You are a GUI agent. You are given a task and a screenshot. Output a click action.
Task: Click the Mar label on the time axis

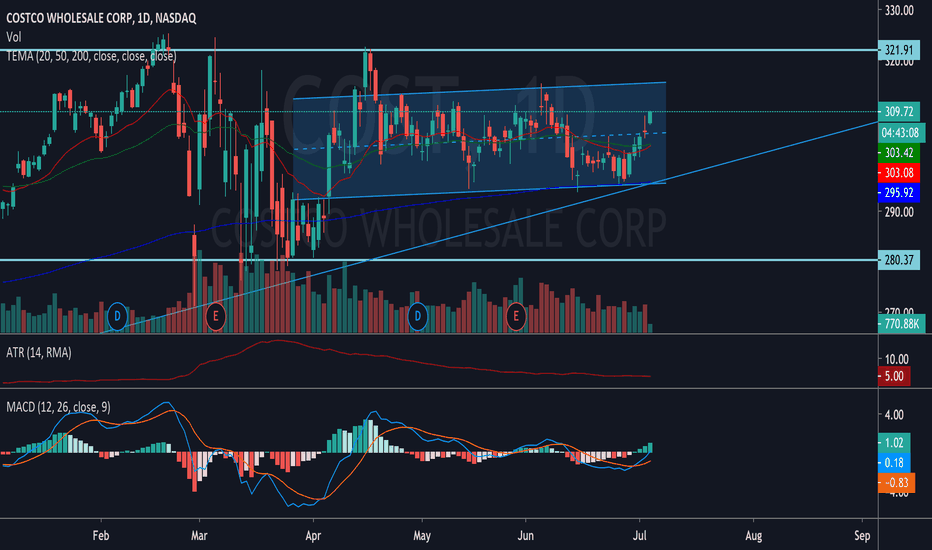pyautogui.click(x=199, y=535)
